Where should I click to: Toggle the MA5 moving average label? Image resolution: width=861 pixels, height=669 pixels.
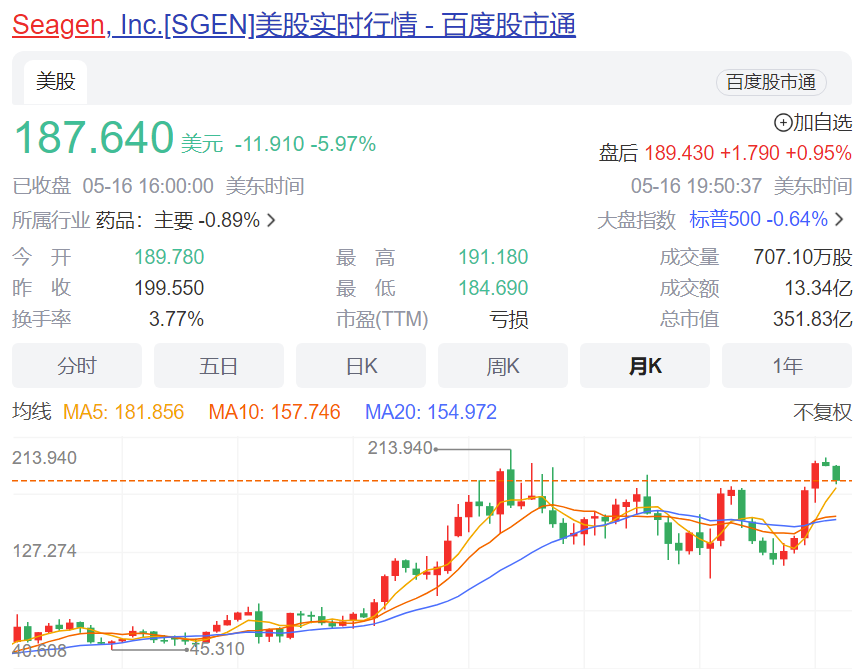[123, 412]
